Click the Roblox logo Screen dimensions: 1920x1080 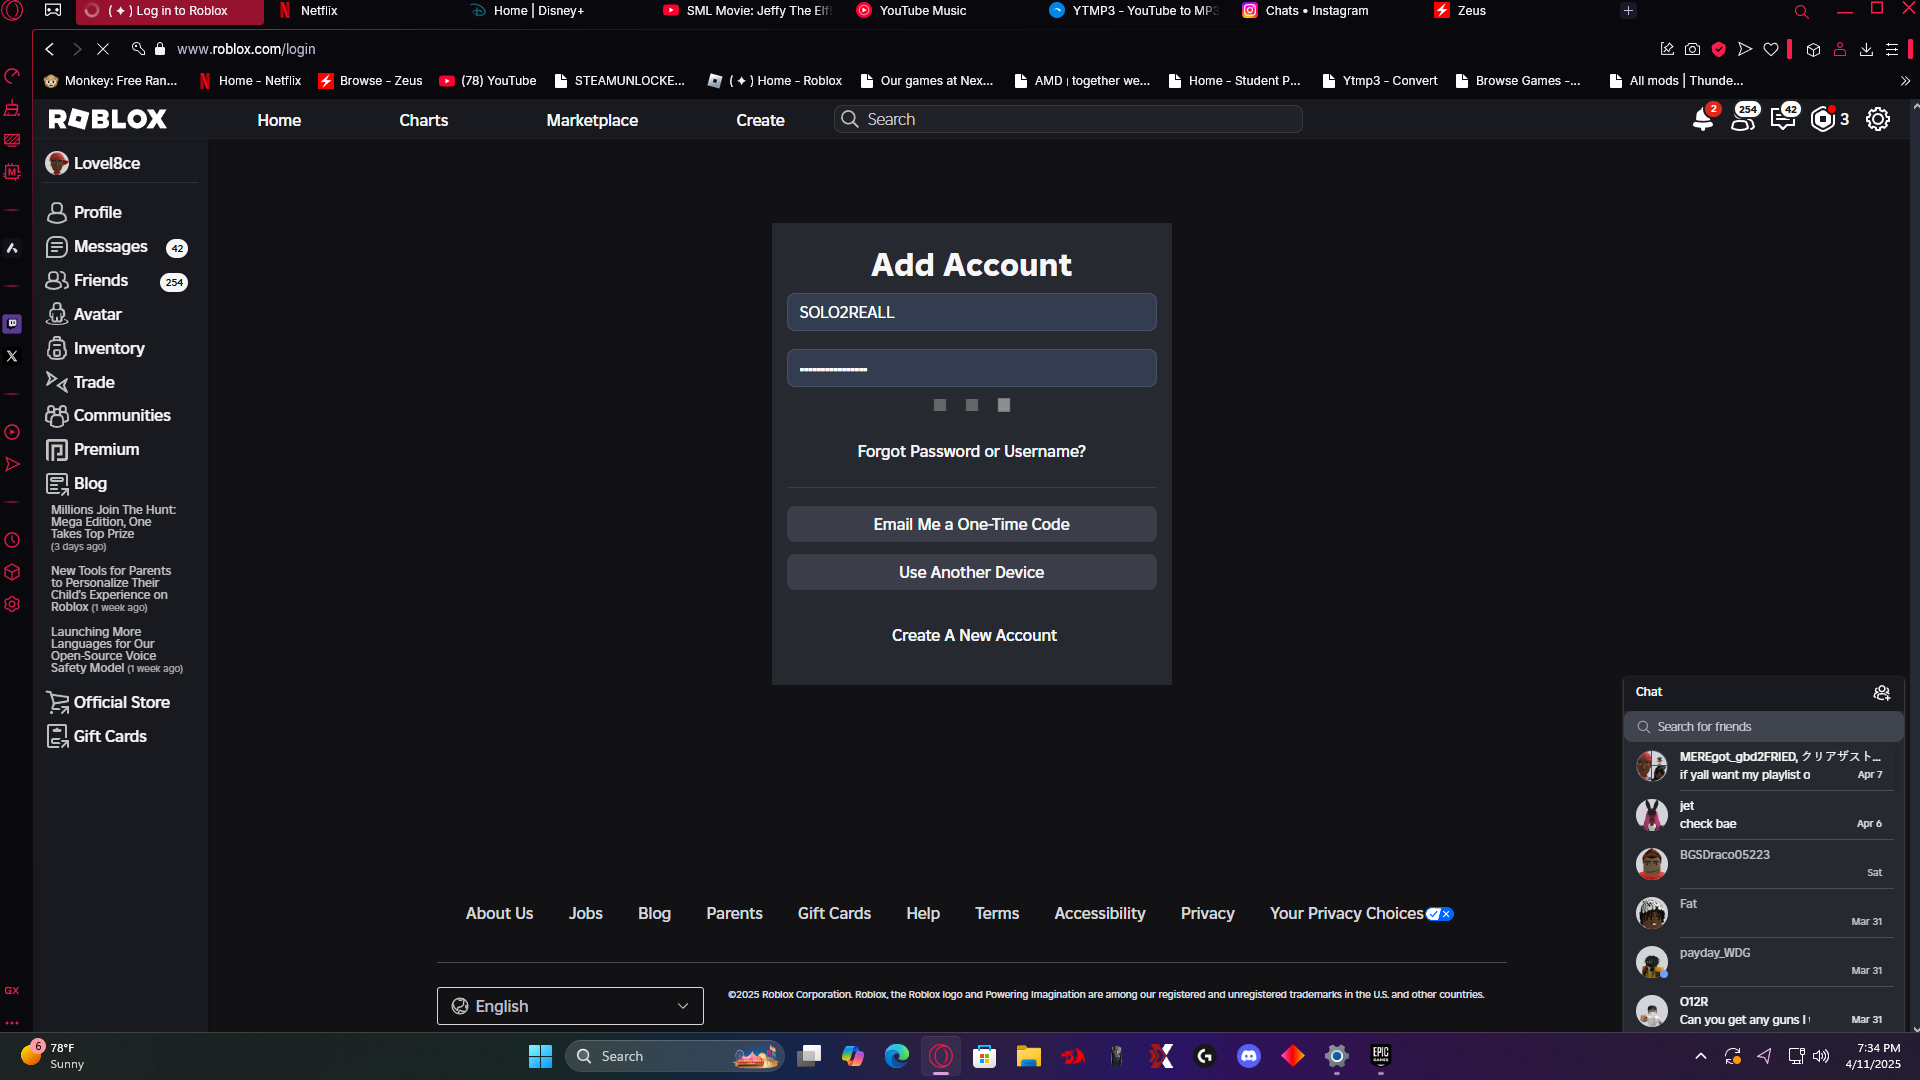tap(108, 119)
